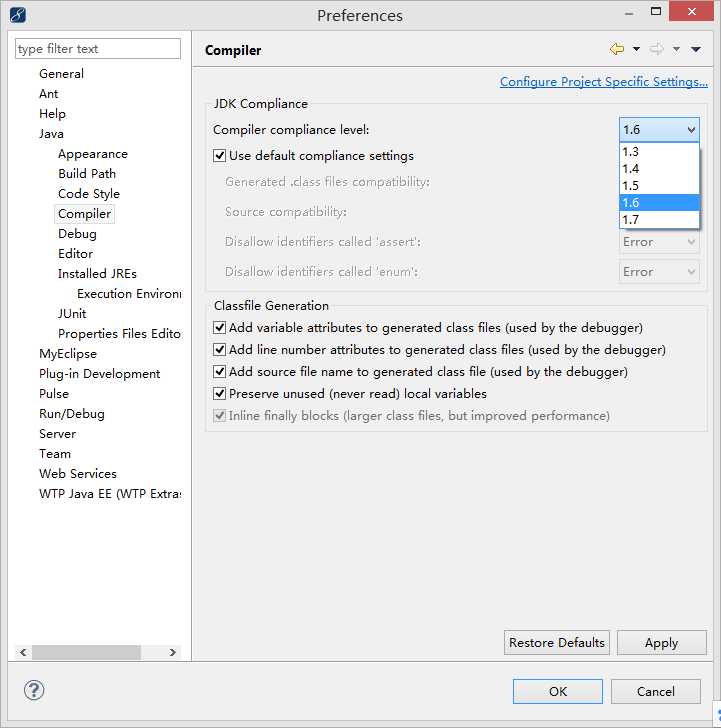Screen dimensions: 721x728
Task: Click tree horizontal scrollbar right arrow
Action: click(x=173, y=652)
